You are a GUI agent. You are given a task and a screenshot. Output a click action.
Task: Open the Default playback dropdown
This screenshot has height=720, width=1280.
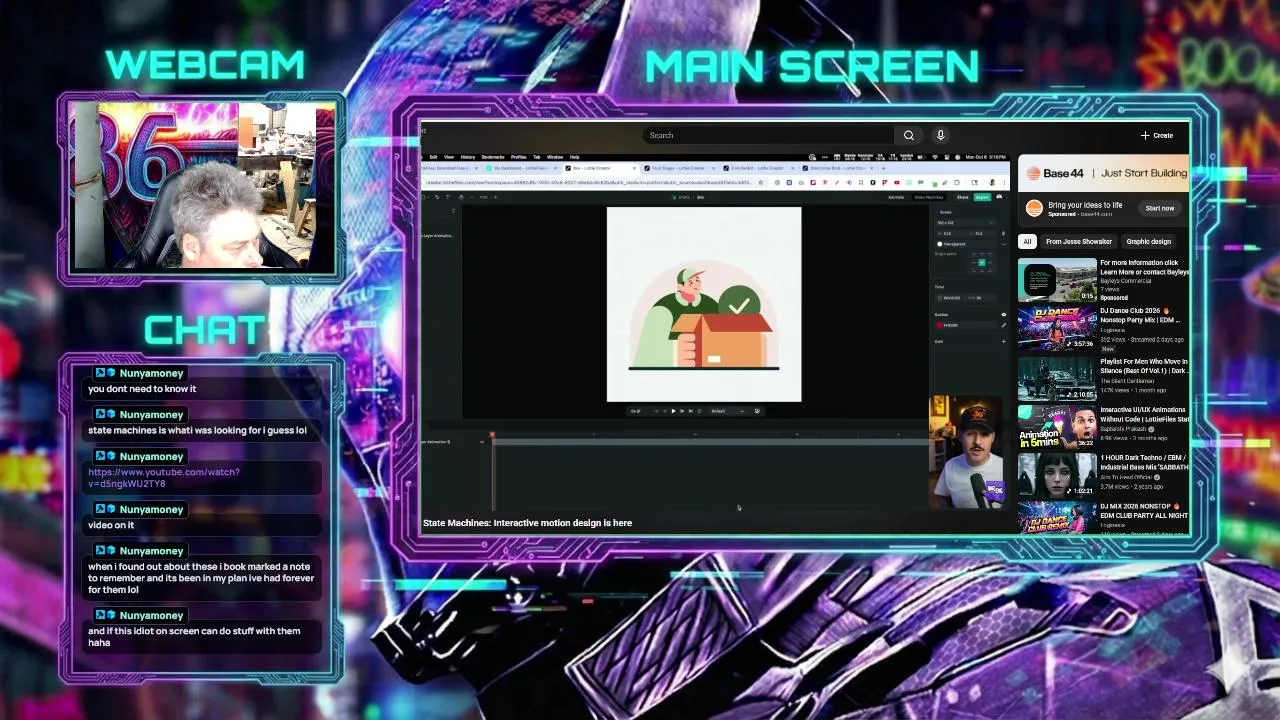click(728, 411)
